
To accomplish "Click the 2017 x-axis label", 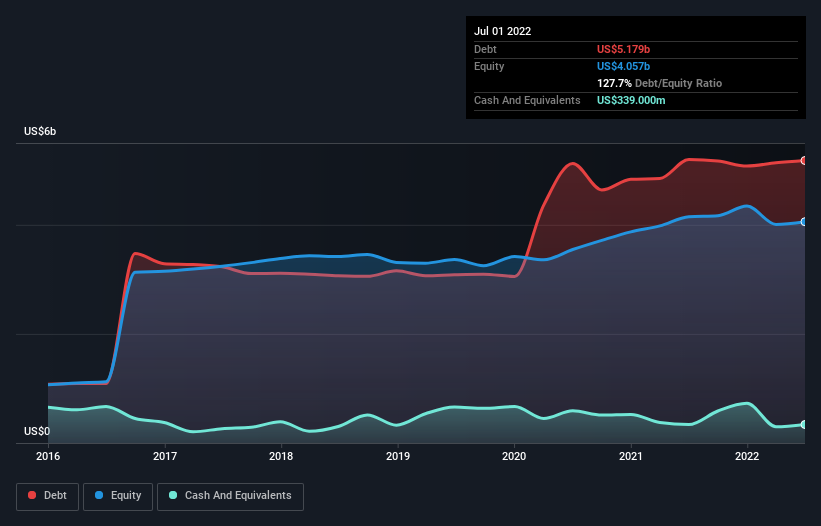I will (165, 456).
